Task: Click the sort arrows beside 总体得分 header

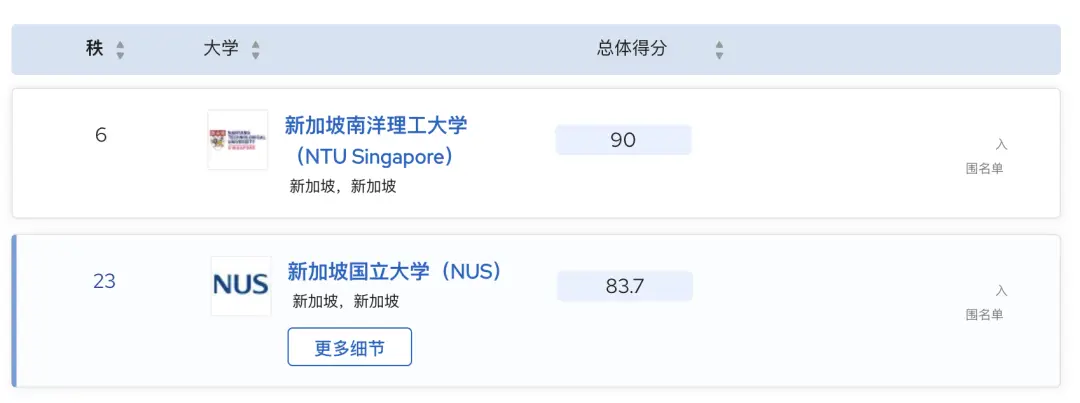Action: 719,49
